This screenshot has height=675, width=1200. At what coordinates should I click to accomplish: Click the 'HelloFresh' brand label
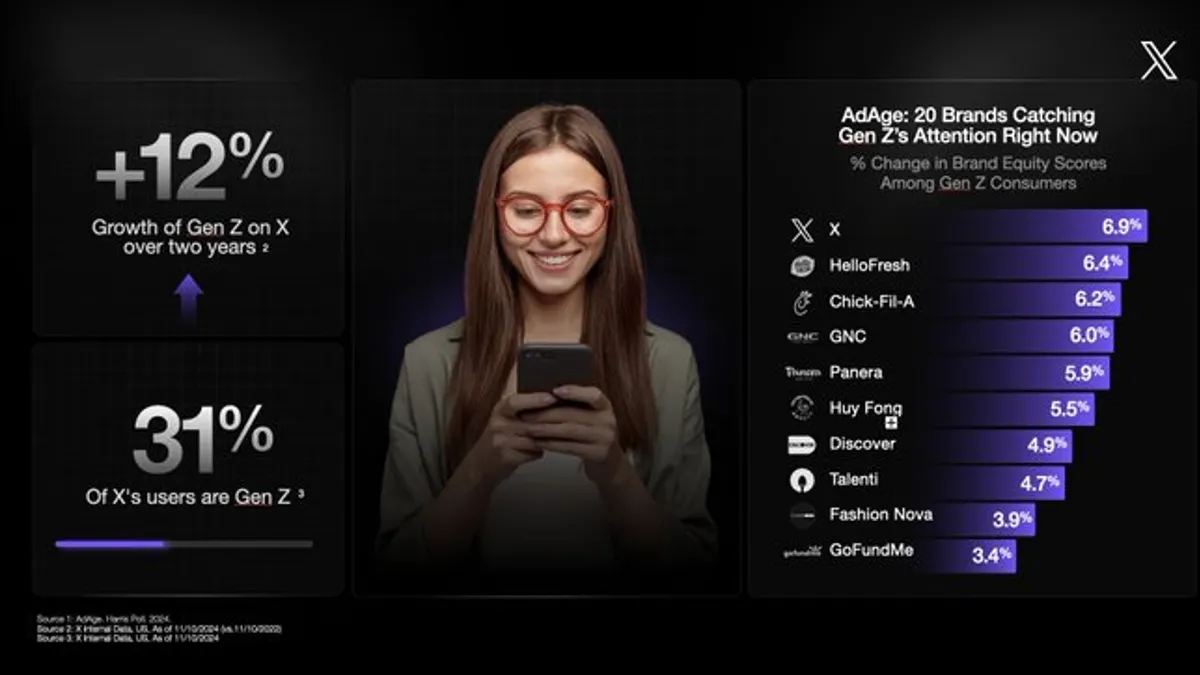point(869,266)
